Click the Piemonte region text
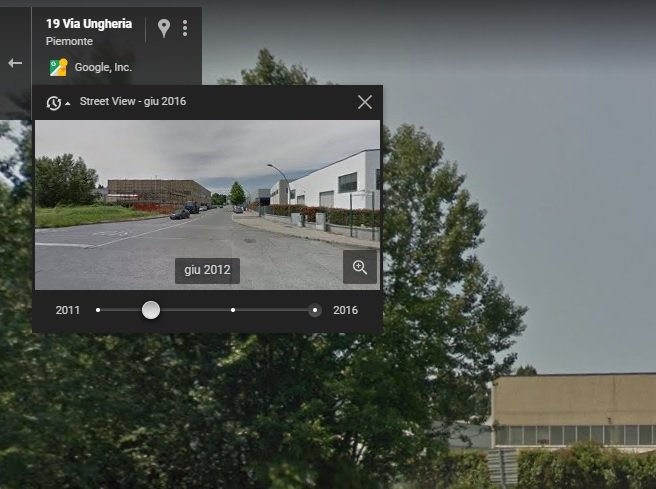656x489 pixels. coord(69,41)
